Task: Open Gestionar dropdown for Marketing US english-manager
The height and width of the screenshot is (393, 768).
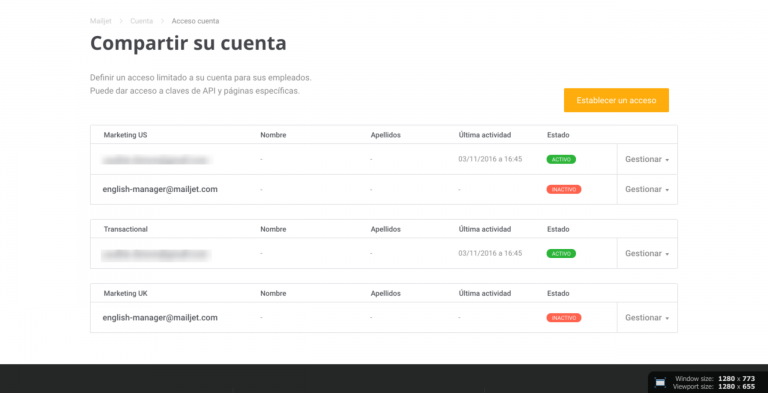Action: 647,189
